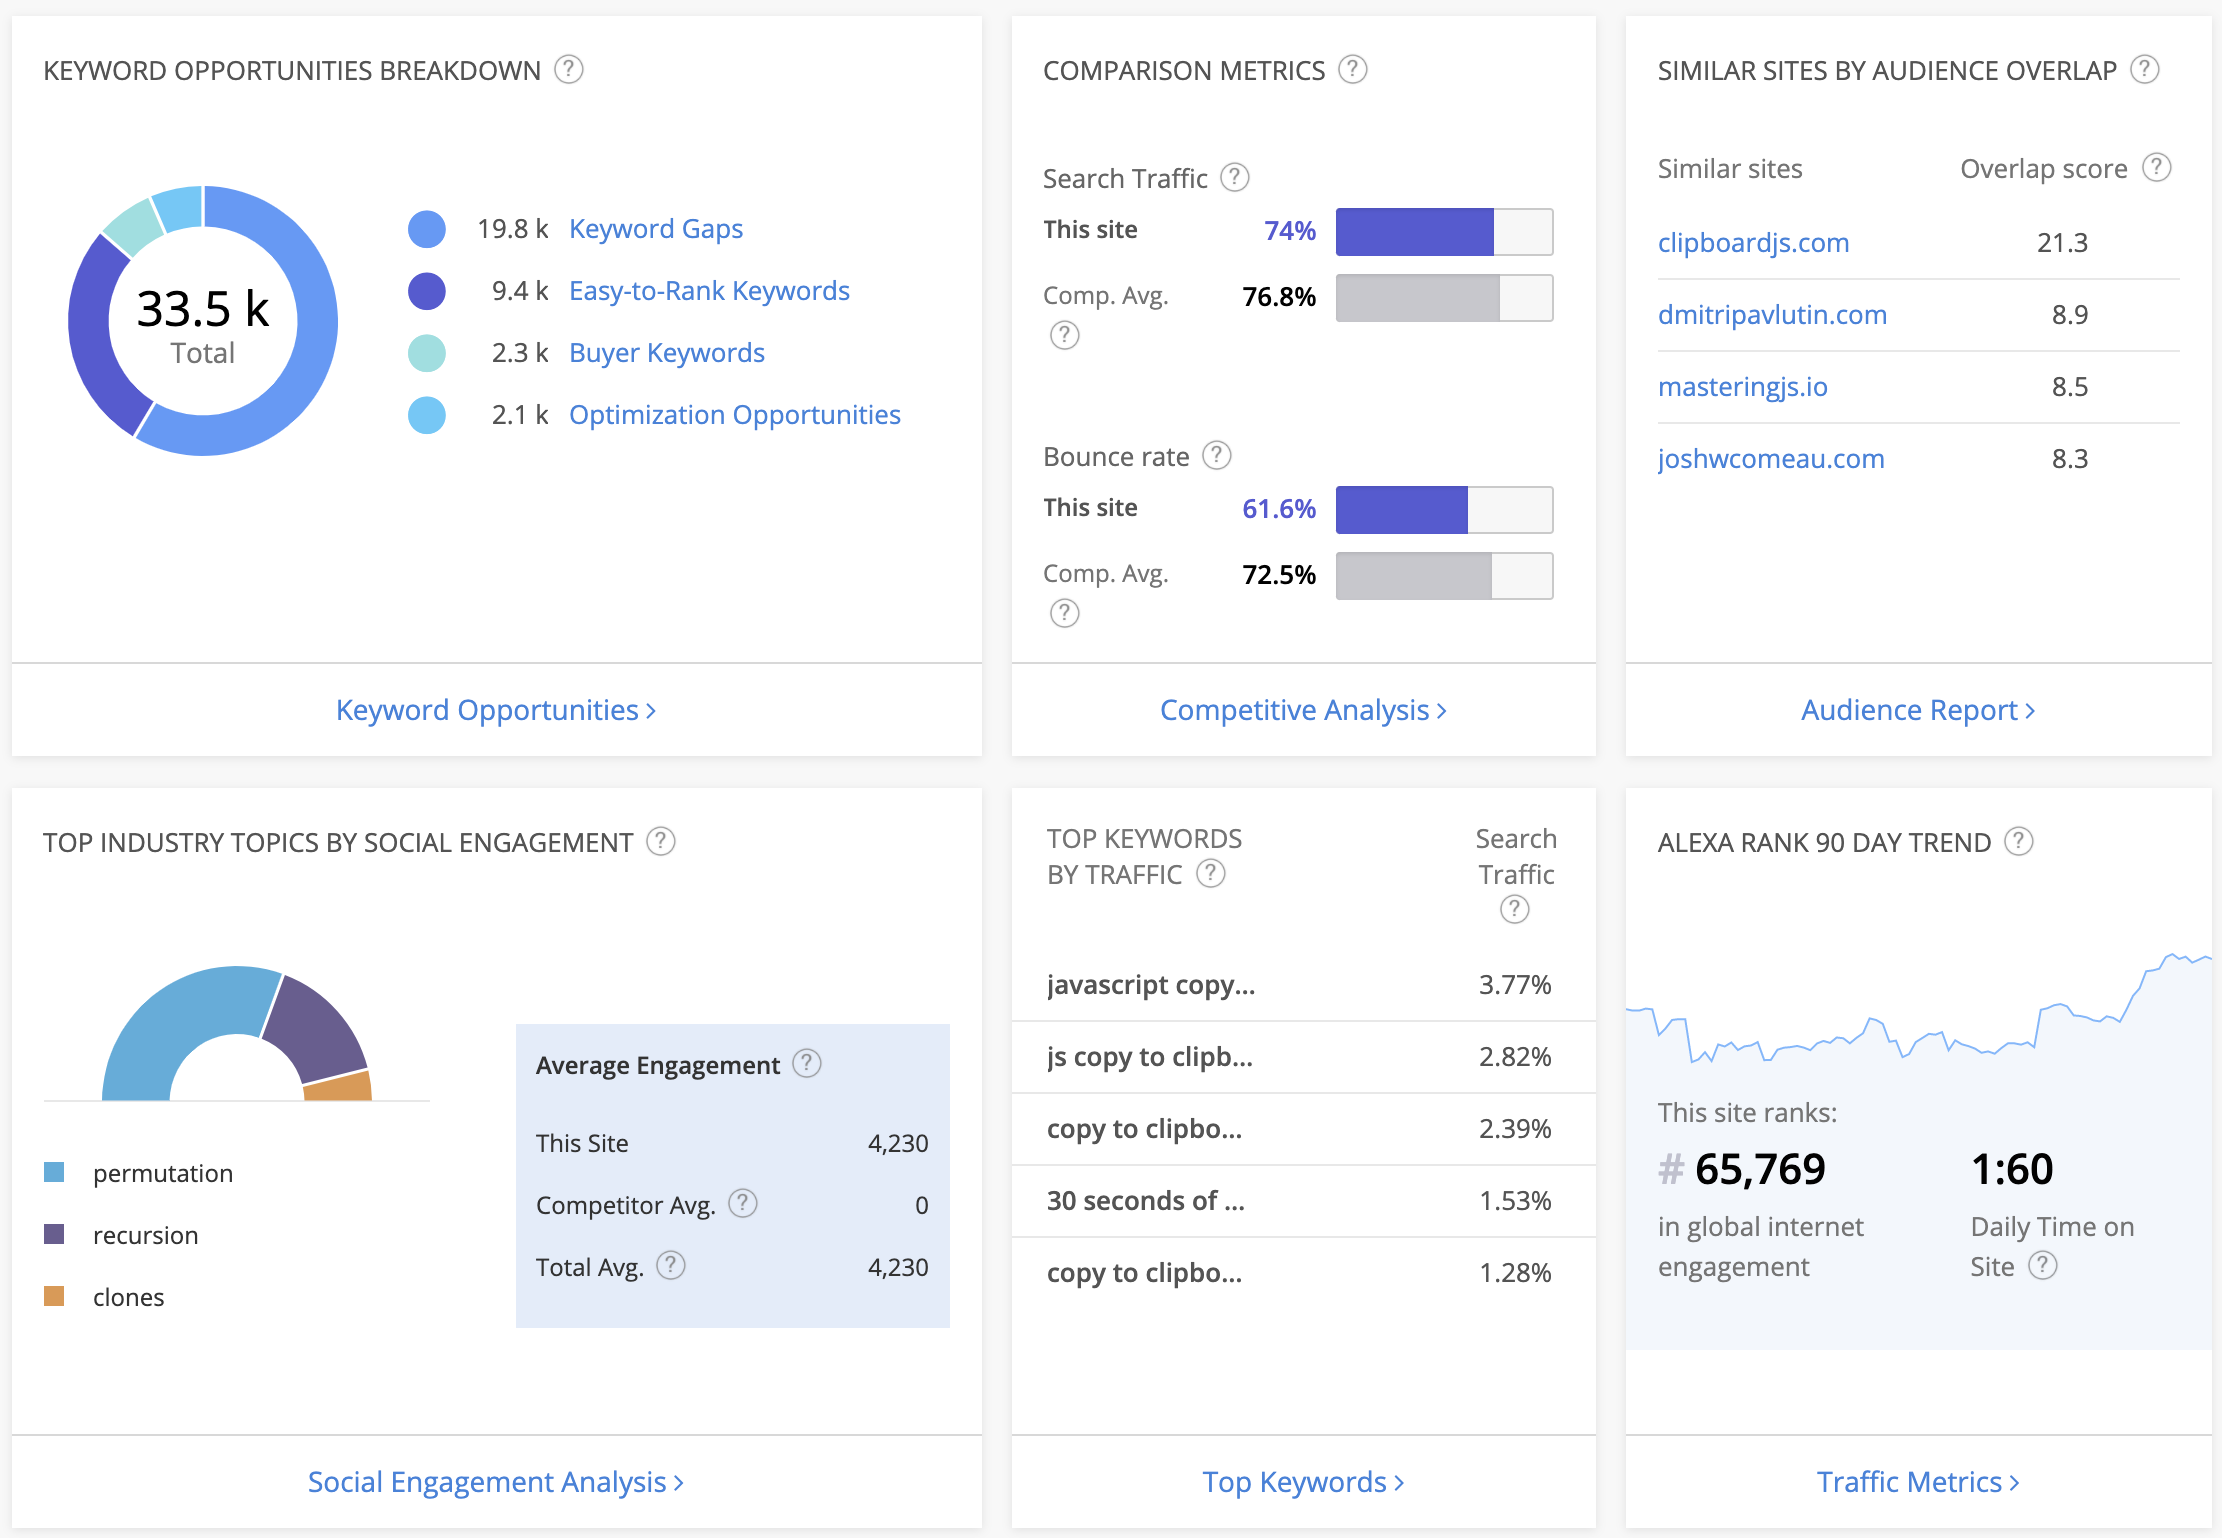Click the help icon next to Comparison Metrics
The height and width of the screenshot is (1538, 2222).
click(x=1352, y=69)
